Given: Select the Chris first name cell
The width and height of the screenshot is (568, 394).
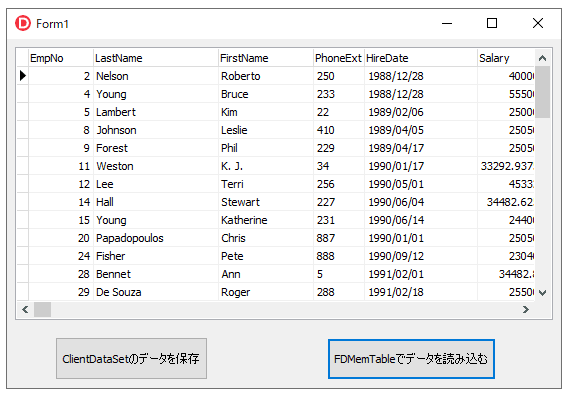Looking at the screenshot, I should (x=266, y=238).
